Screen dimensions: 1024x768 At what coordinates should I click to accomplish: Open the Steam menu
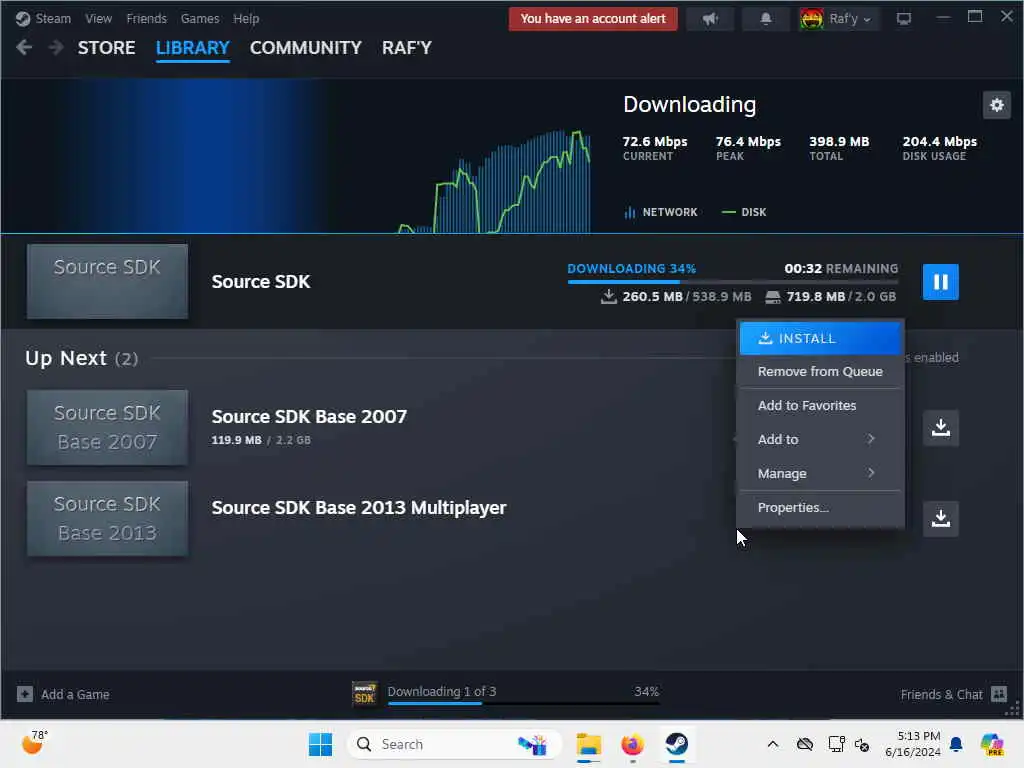pos(53,19)
